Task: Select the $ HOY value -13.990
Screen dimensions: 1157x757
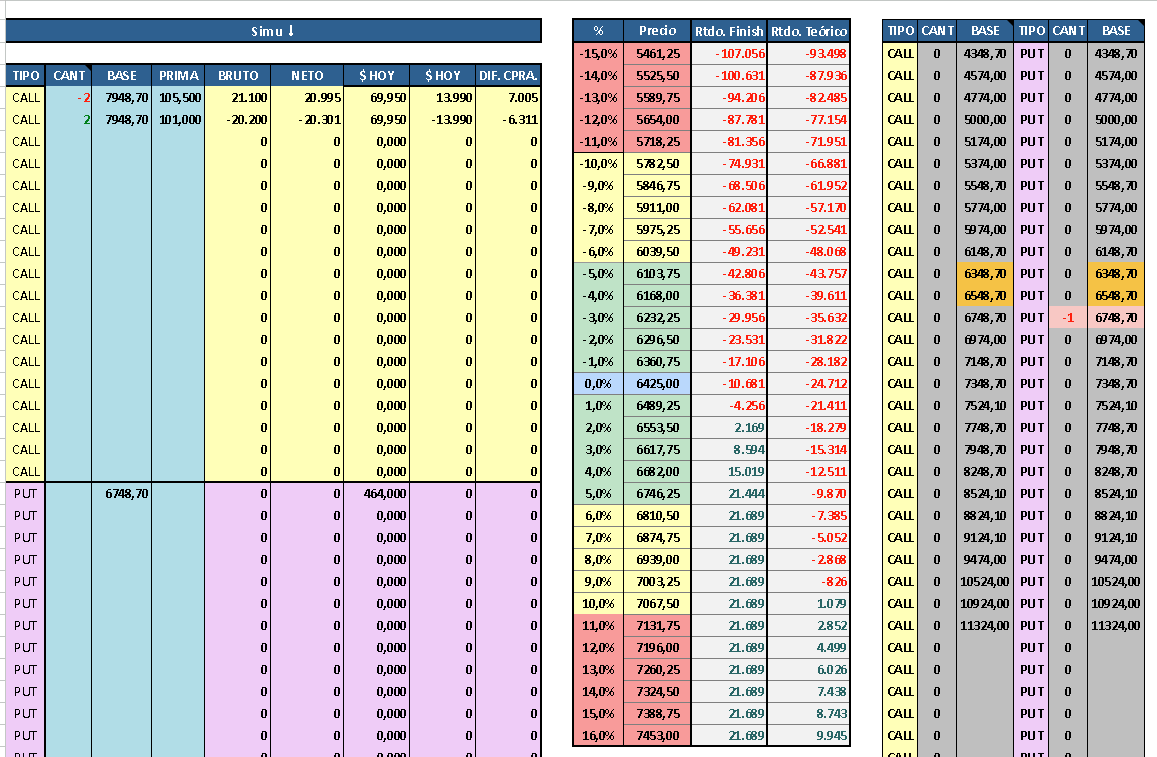Action: click(x=443, y=120)
